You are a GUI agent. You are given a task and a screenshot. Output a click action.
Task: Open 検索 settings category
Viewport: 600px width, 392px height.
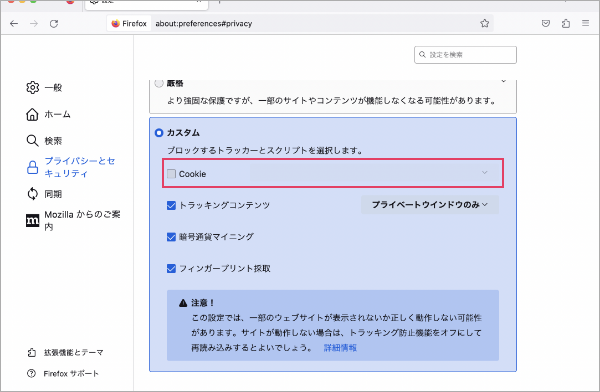click(x=53, y=140)
